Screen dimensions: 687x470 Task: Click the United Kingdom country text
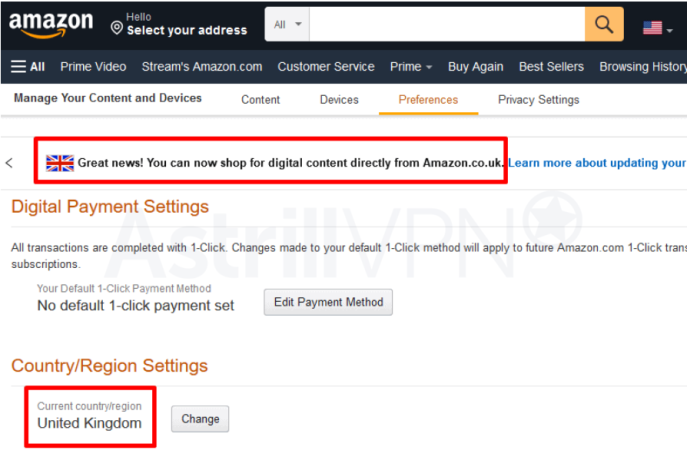tap(89, 423)
